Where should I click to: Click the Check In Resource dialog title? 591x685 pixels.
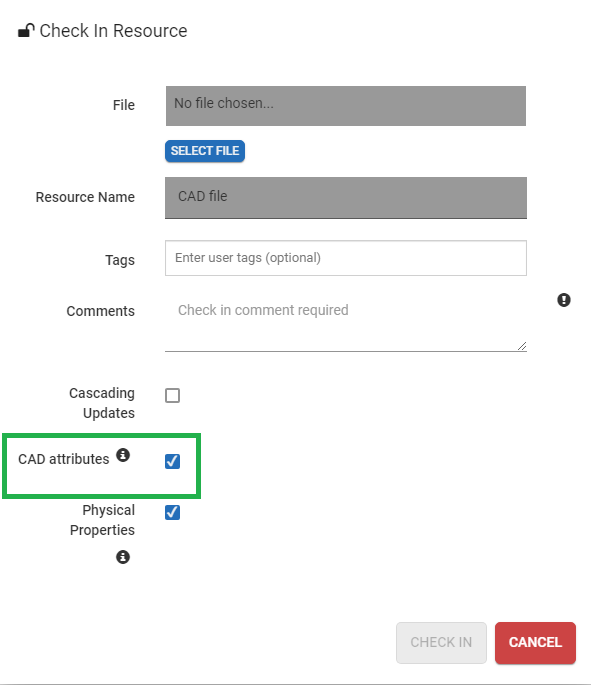[x=113, y=31]
